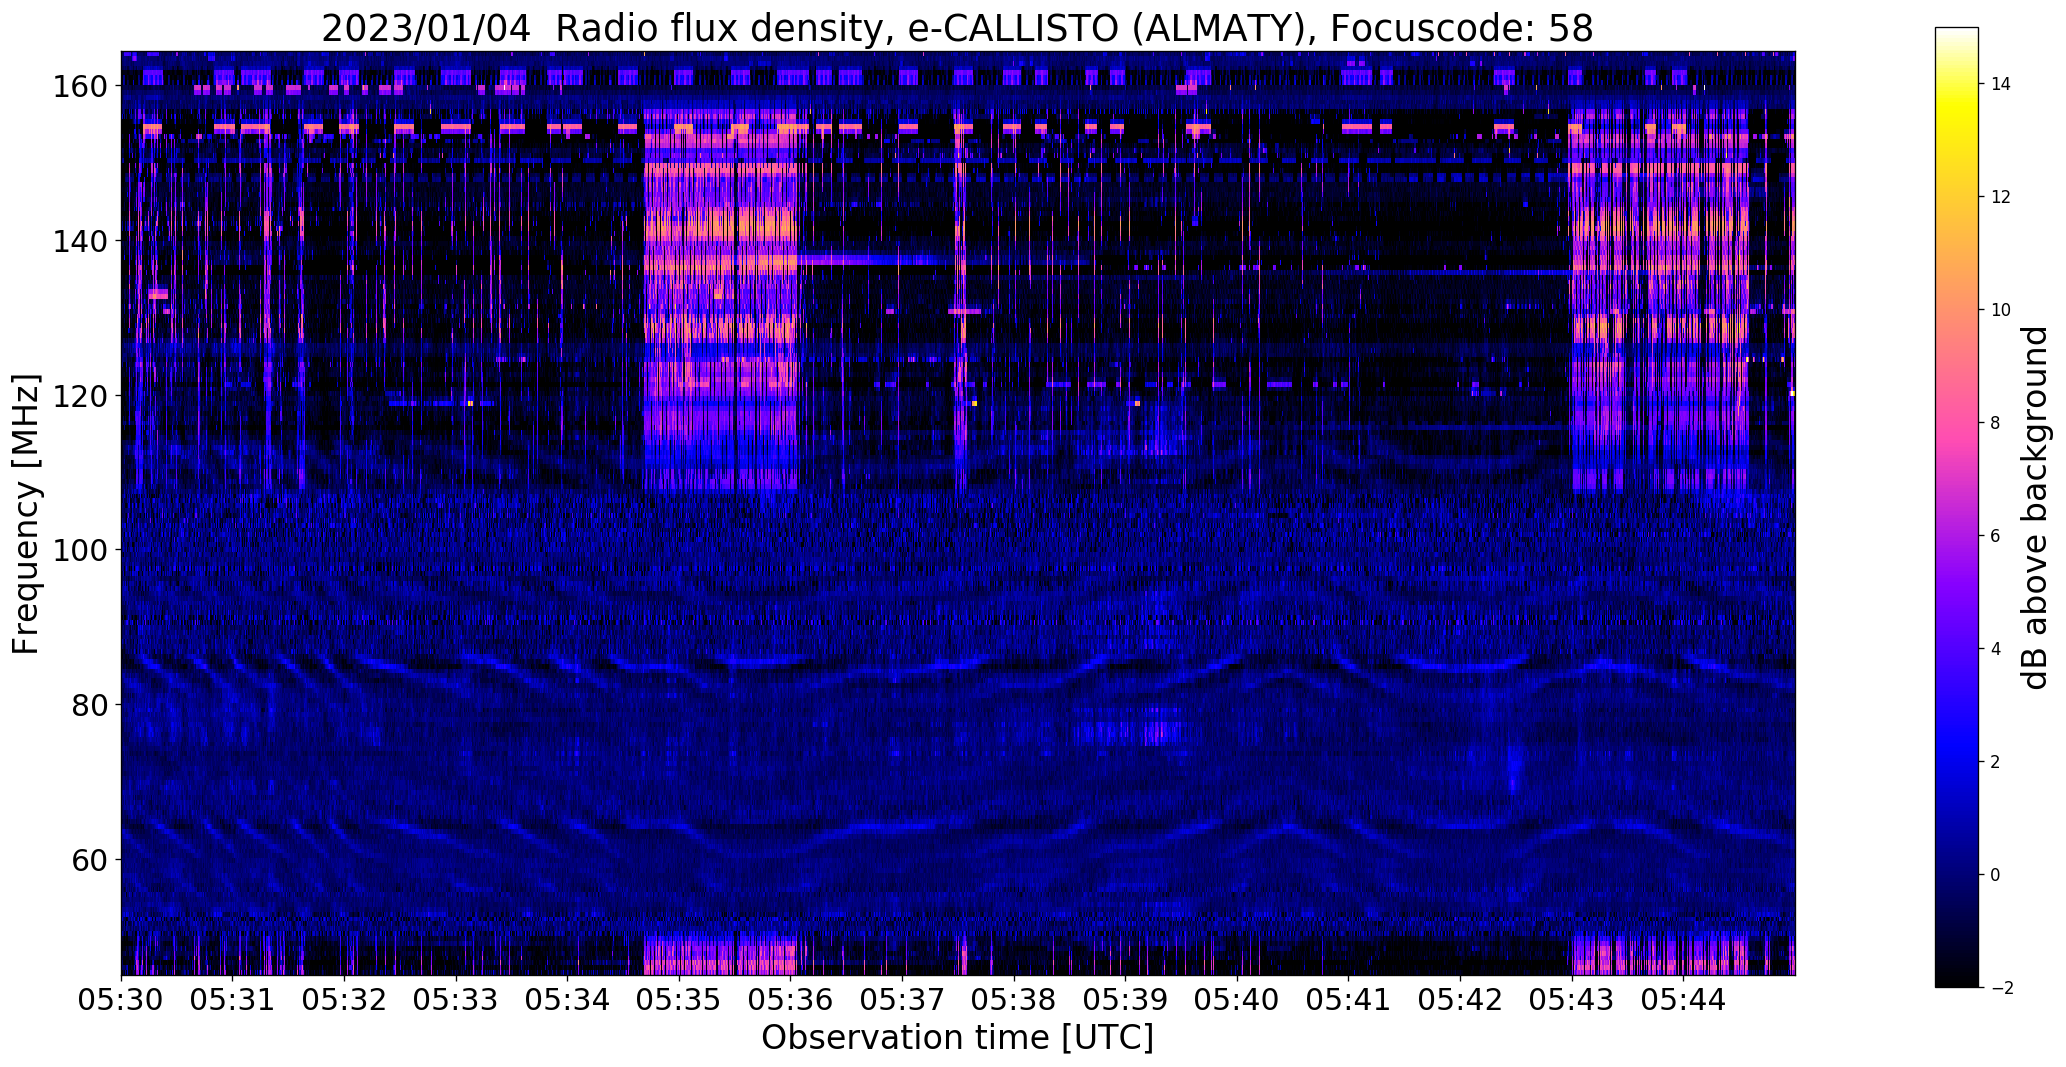Screen dimensions: 2066x1067
Task: Click the 05:32 time tick label
Action: (x=344, y=1000)
